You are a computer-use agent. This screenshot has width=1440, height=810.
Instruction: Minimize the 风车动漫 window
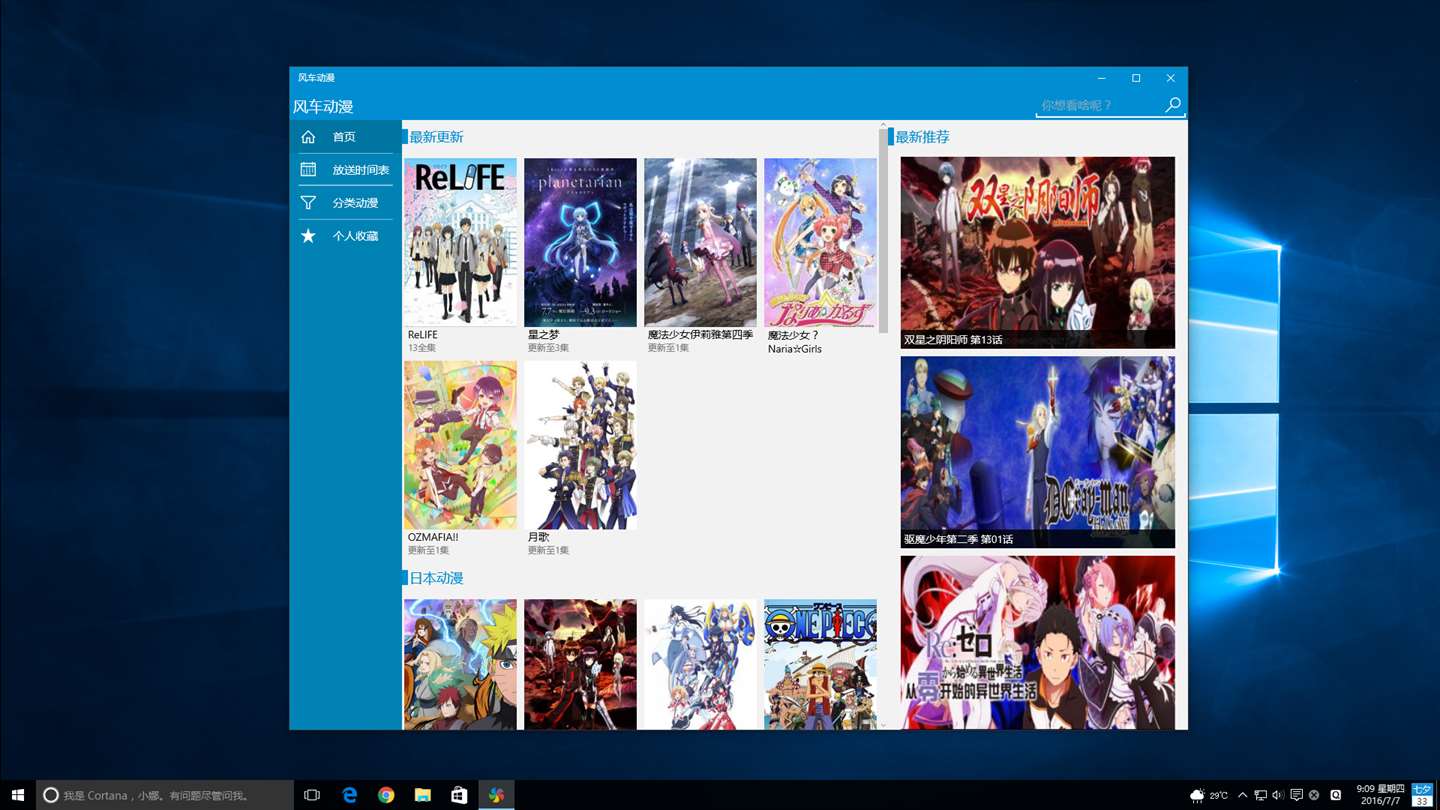[x=1102, y=78]
